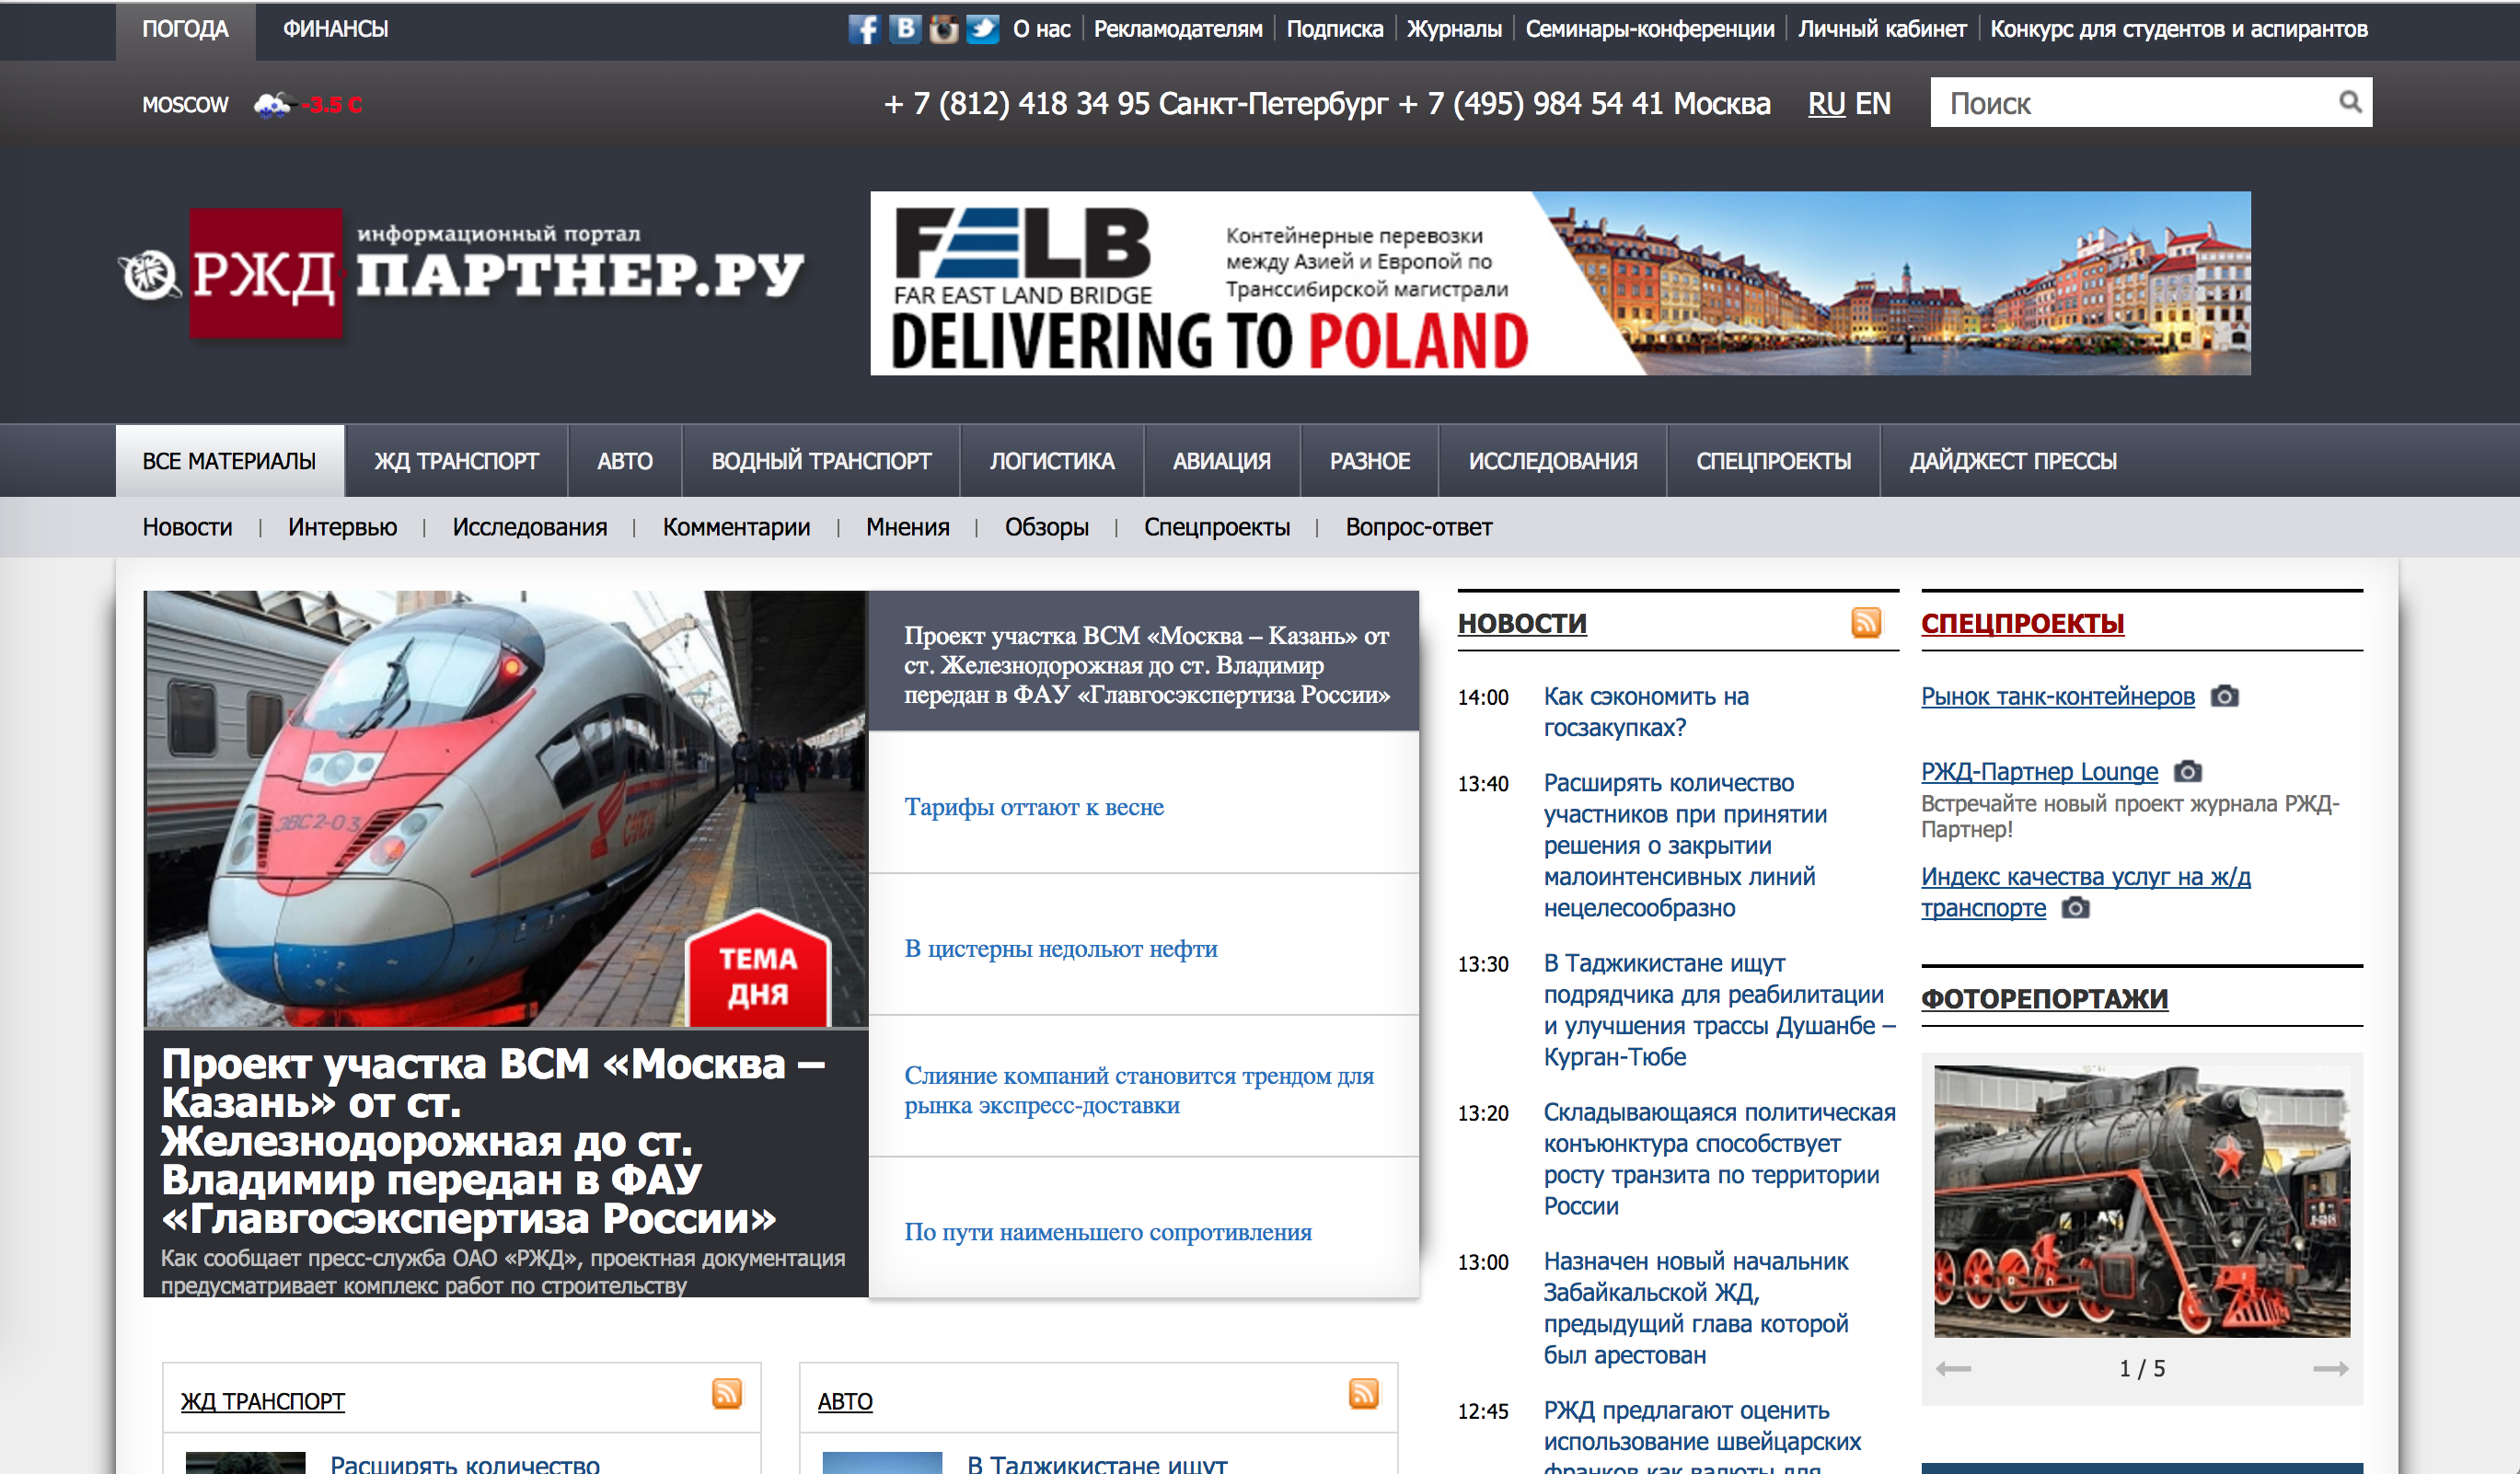
Task: Select Комментарии in the submenu bar
Action: tap(736, 527)
